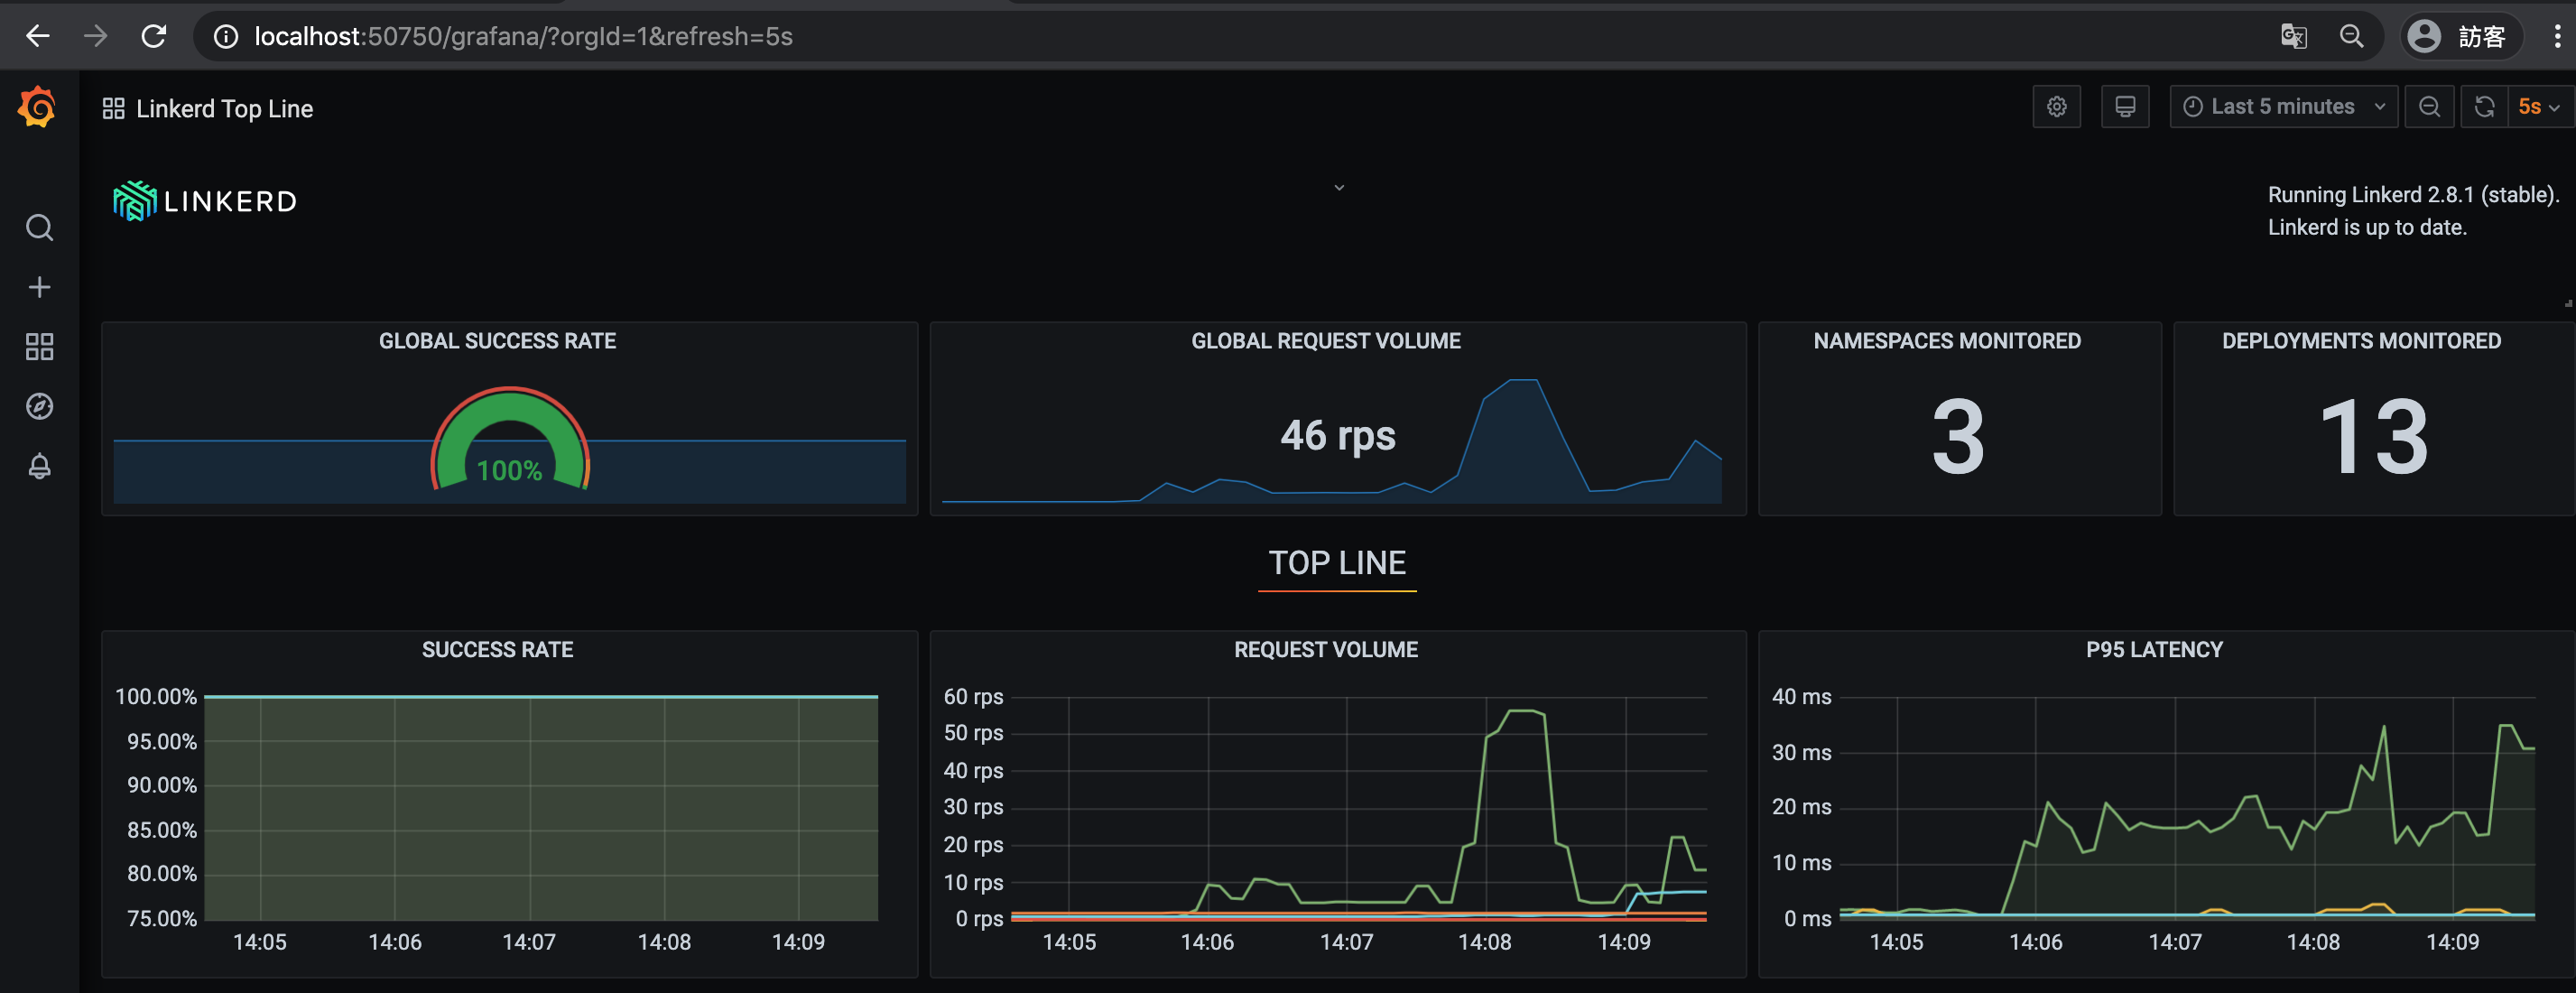This screenshot has width=2576, height=993.
Task: Expand the 5s refresh interval dropdown
Action: pos(2540,107)
